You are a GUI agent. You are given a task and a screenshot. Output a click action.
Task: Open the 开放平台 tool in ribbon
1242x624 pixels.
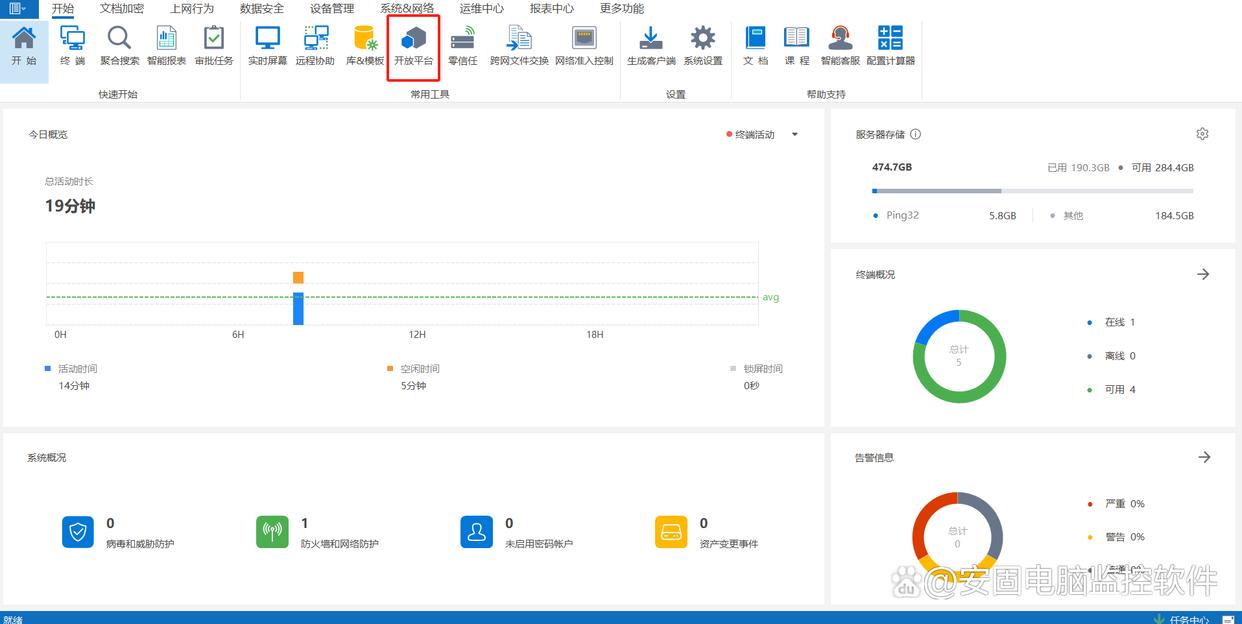(413, 46)
